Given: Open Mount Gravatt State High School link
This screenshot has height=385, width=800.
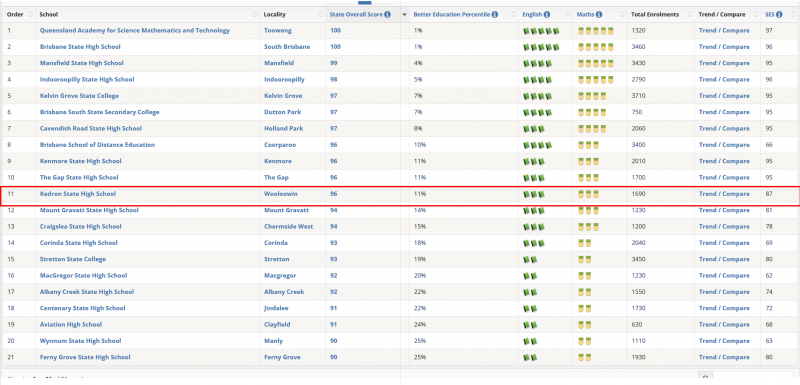Looking at the screenshot, I should (89, 210).
